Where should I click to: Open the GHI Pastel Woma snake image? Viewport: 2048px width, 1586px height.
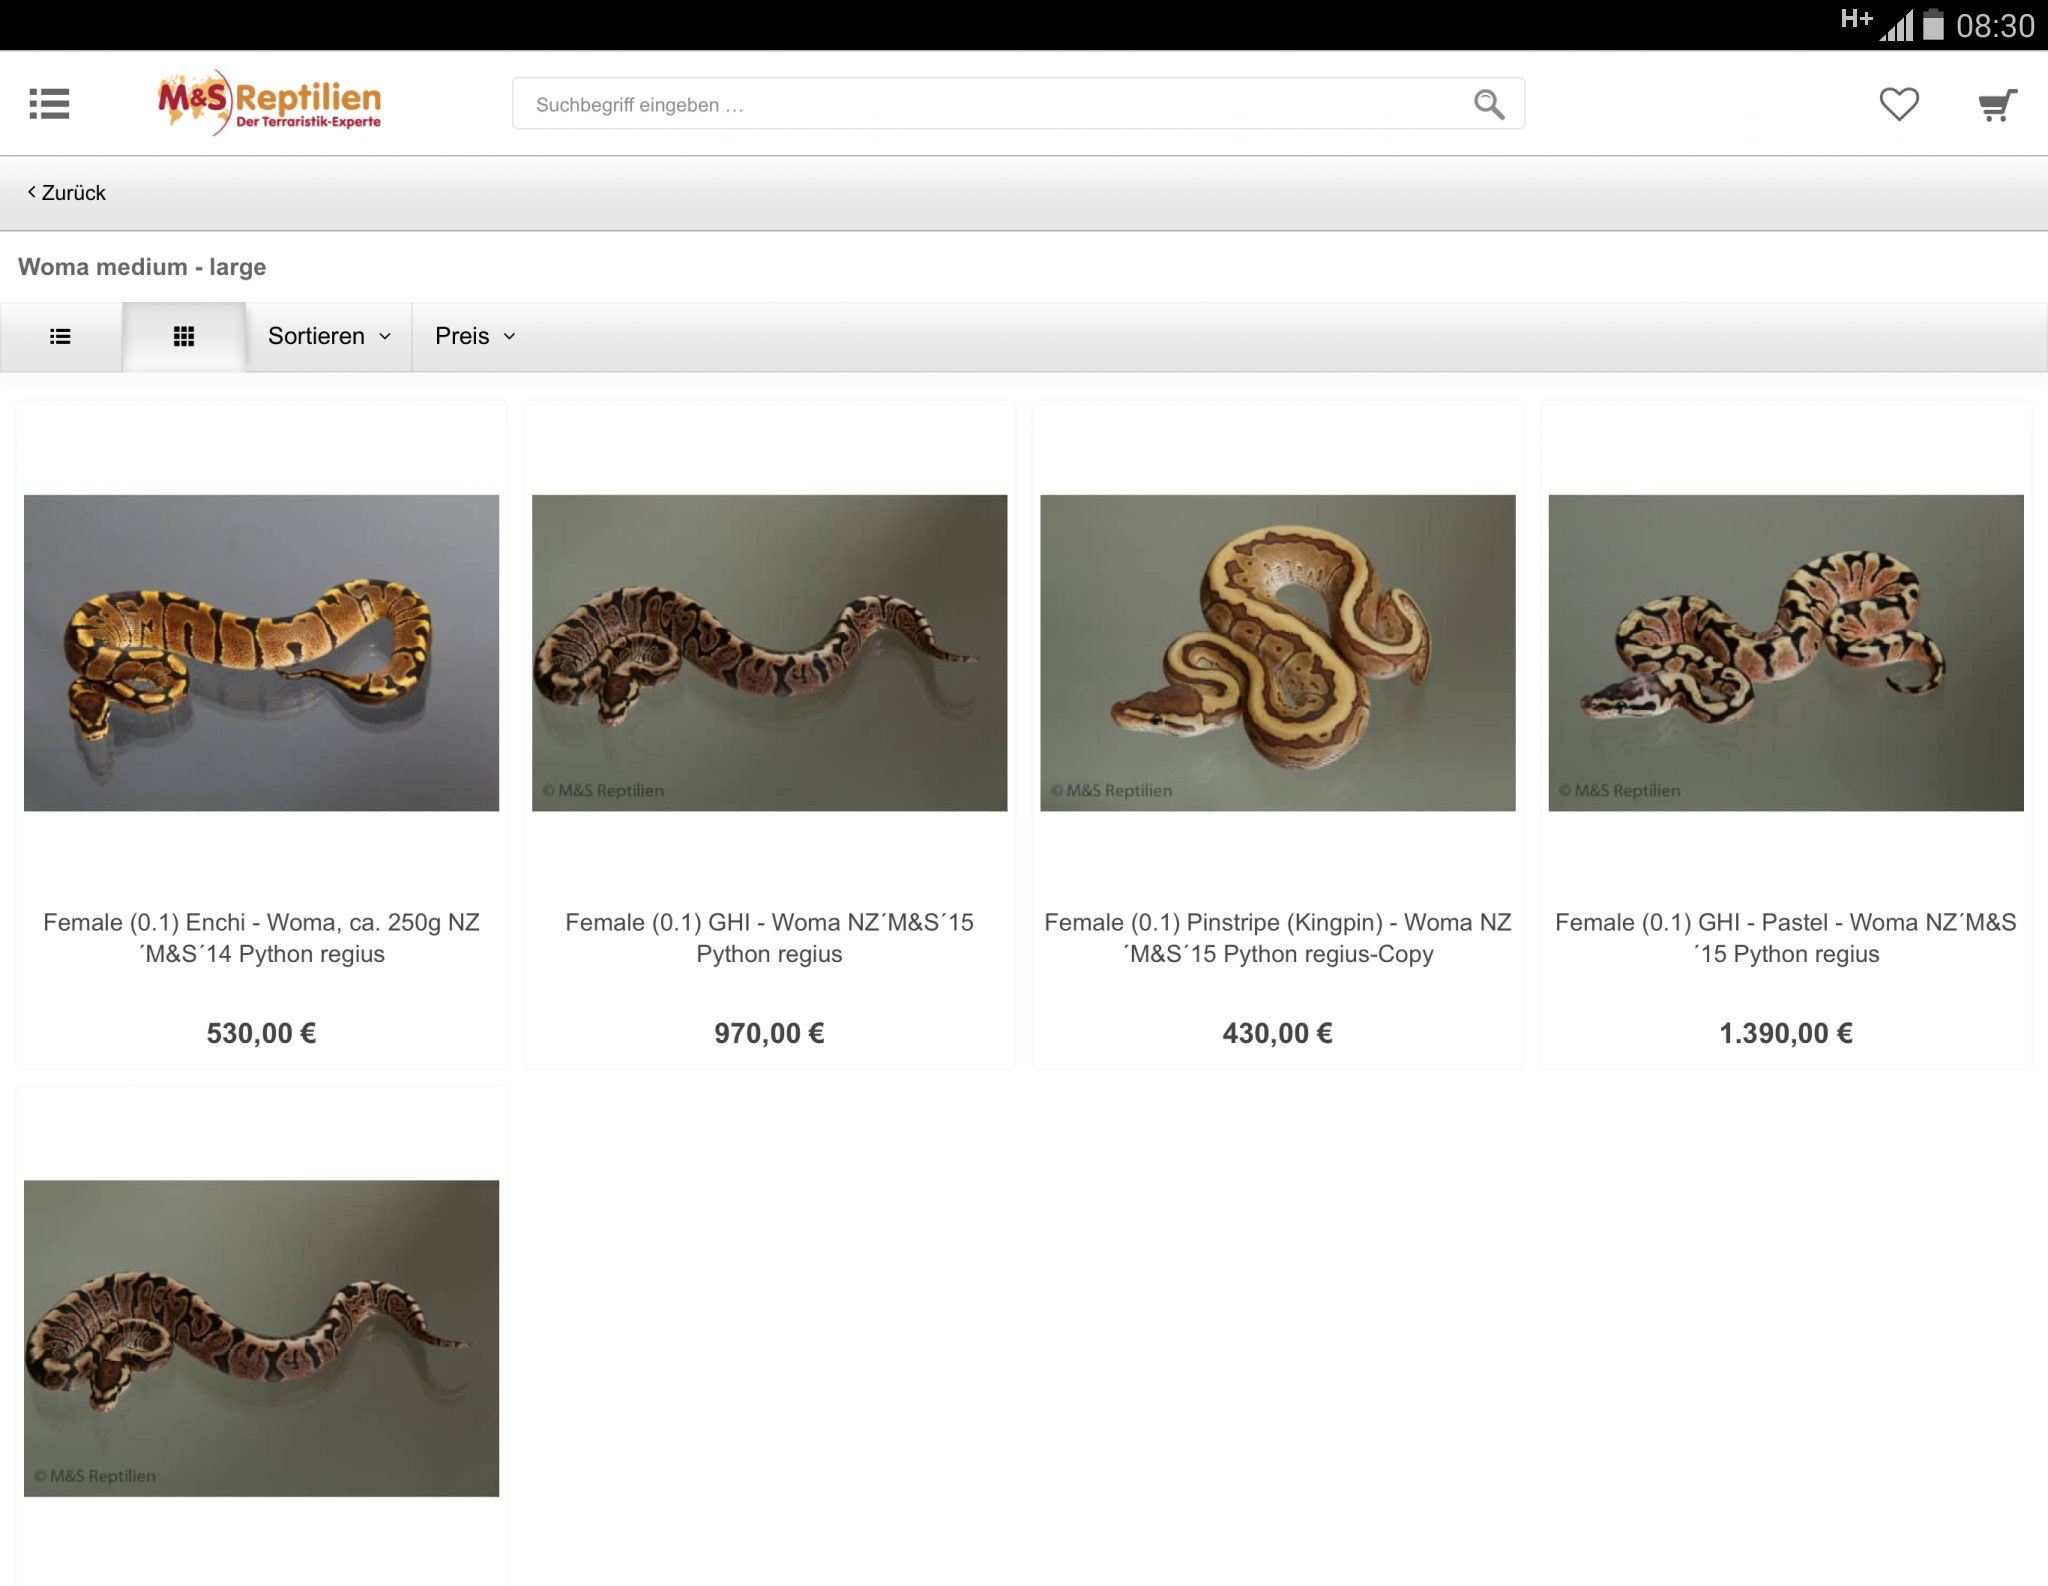[1785, 652]
